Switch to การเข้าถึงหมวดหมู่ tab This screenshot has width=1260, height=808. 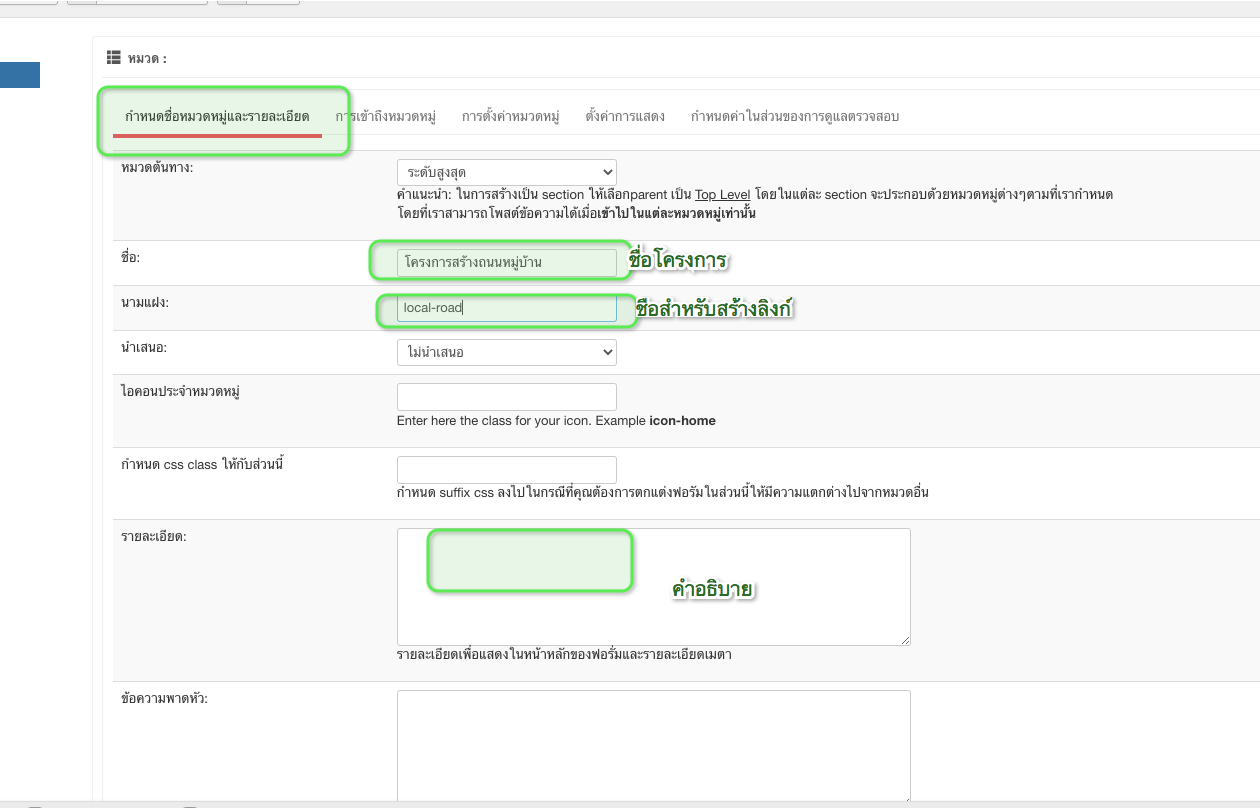click(386, 116)
